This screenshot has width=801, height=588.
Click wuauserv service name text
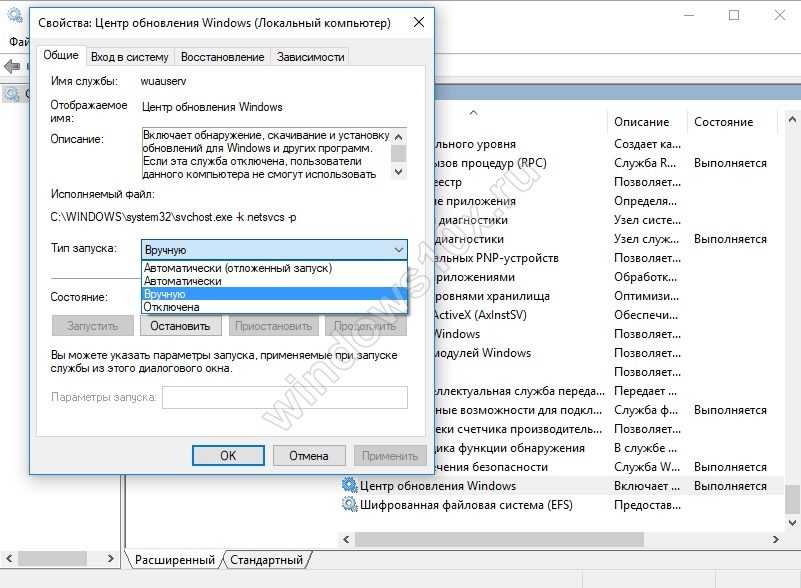point(163,81)
